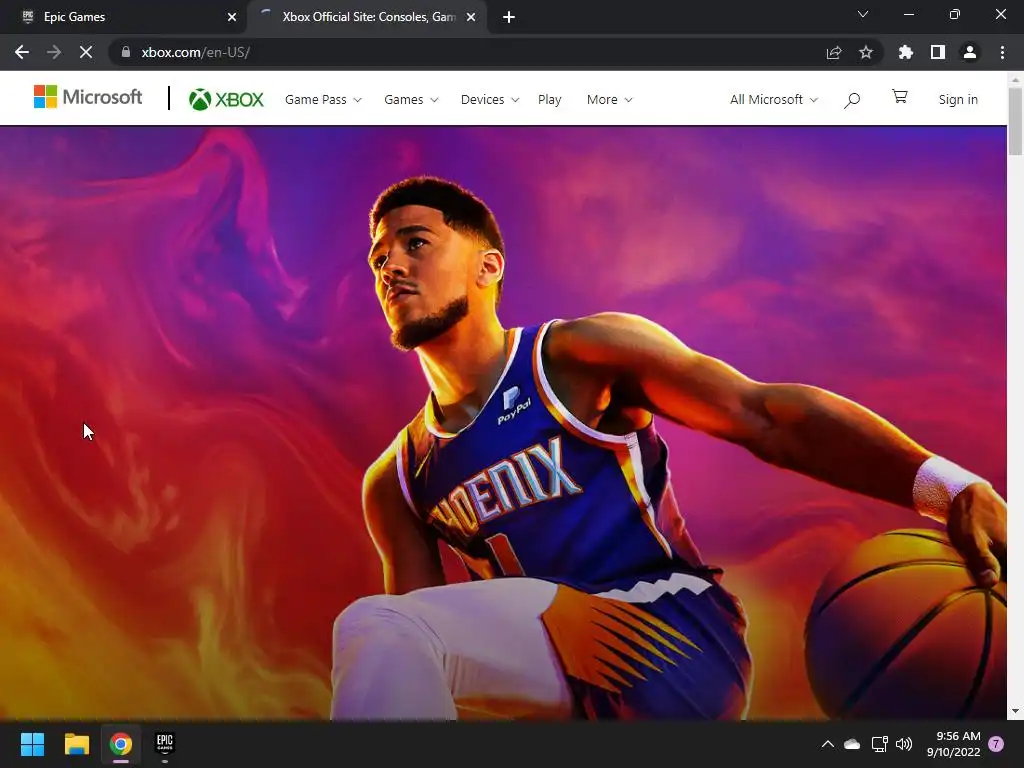The height and width of the screenshot is (768, 1024).
Task: Switch to the Epic Games tab
Action: click(x=124, y=17)
